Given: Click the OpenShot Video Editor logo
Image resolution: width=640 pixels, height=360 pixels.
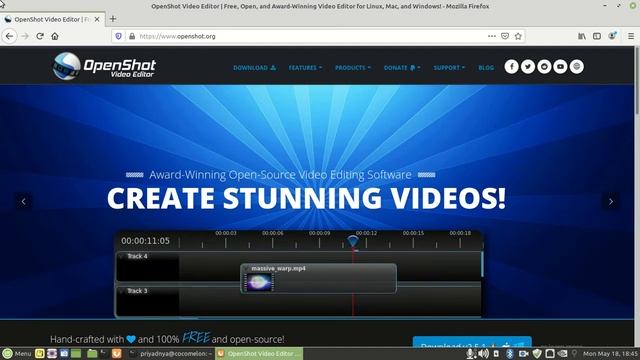Looking at the screenshot, I should pos(104,66).
